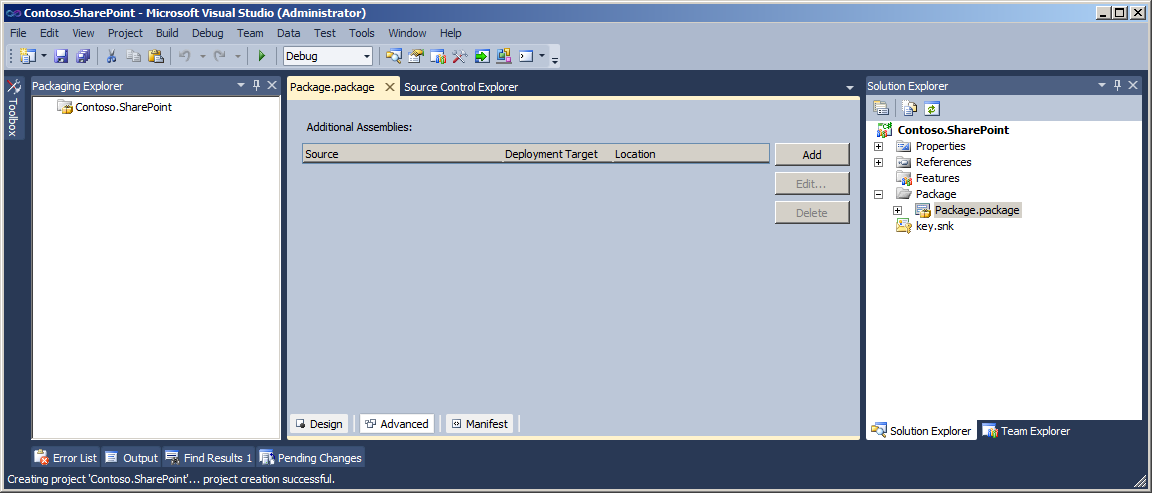Click the Cut scissors icon
This screenshot has width=1152, height=493.
(x=112, y=56)
